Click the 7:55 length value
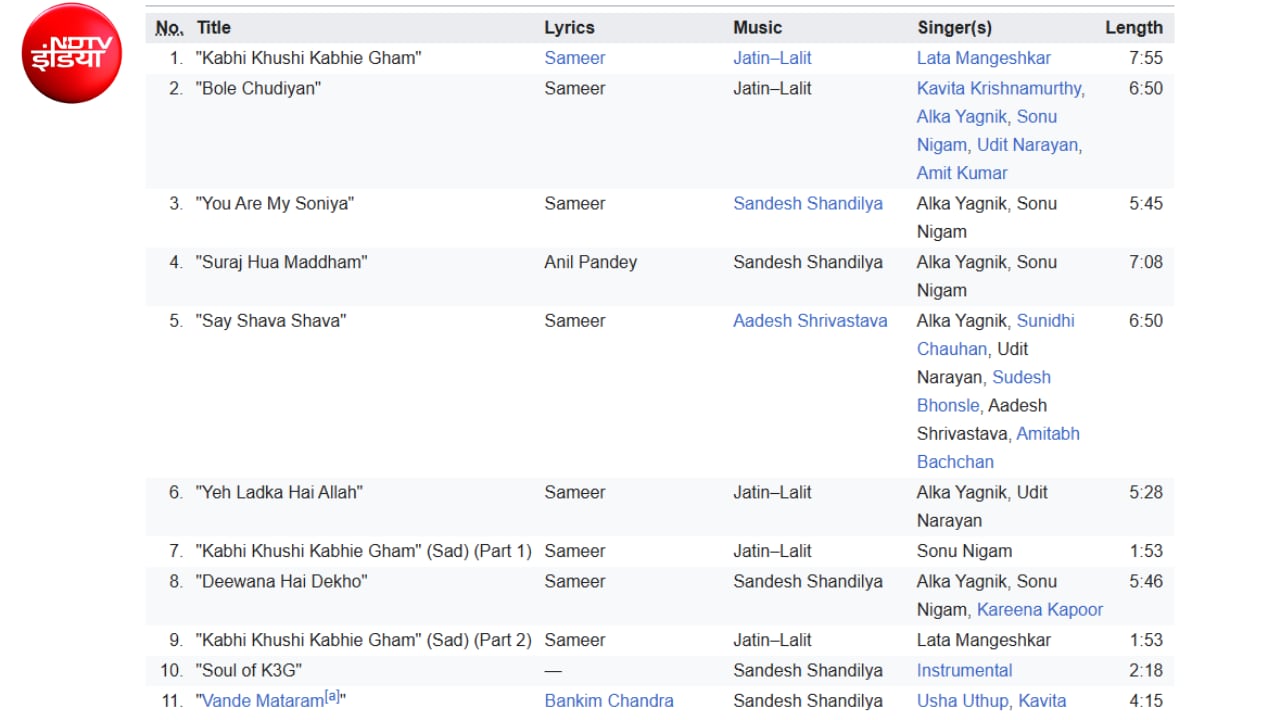Viewport: 1280px width, 720px height. [1146, 58]
